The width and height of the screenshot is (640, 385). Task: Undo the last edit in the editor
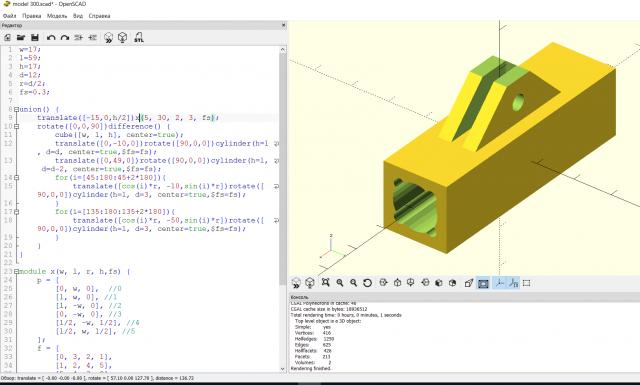(51, 38)
